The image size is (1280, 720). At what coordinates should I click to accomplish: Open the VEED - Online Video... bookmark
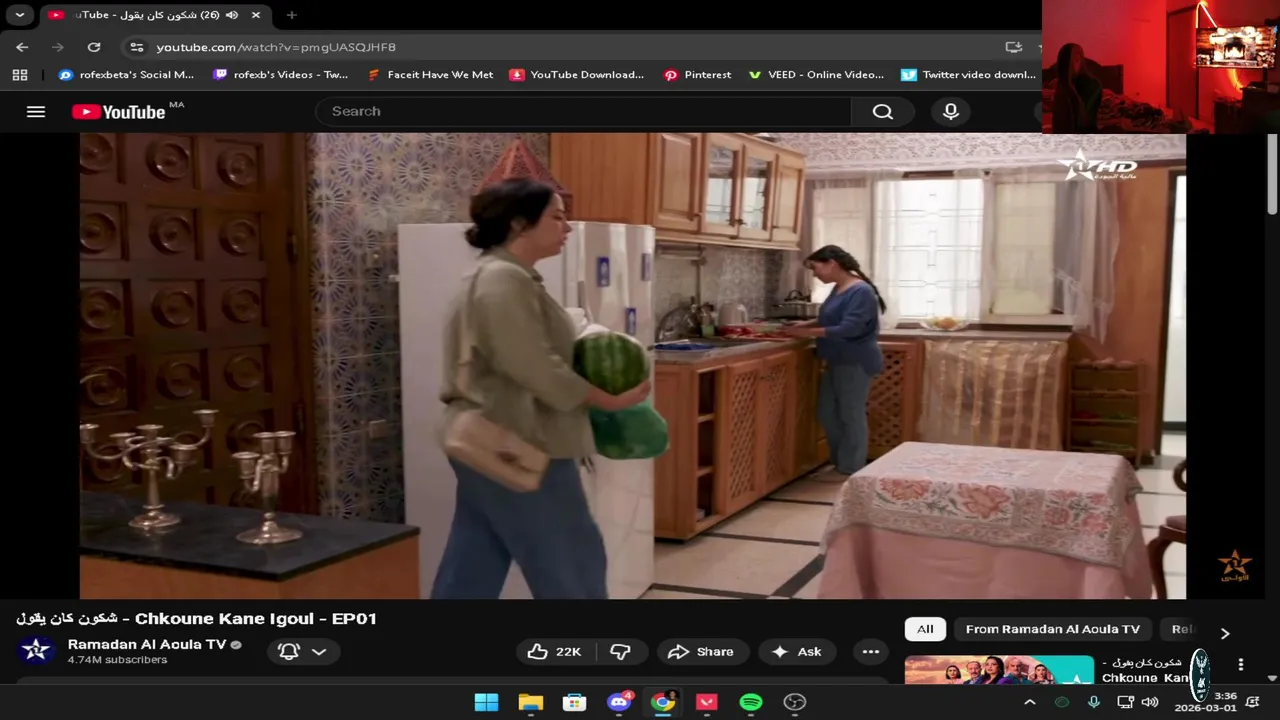(816, 75)
